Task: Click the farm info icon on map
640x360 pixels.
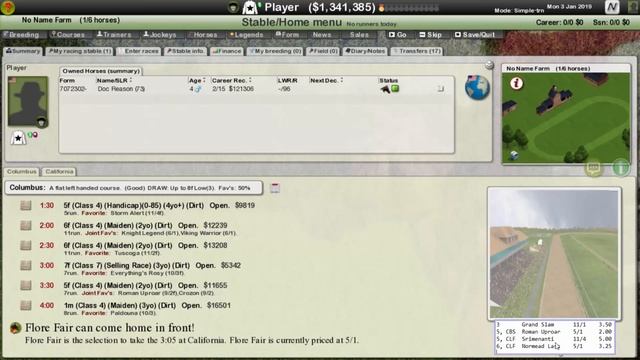Action: coord(516,83)
